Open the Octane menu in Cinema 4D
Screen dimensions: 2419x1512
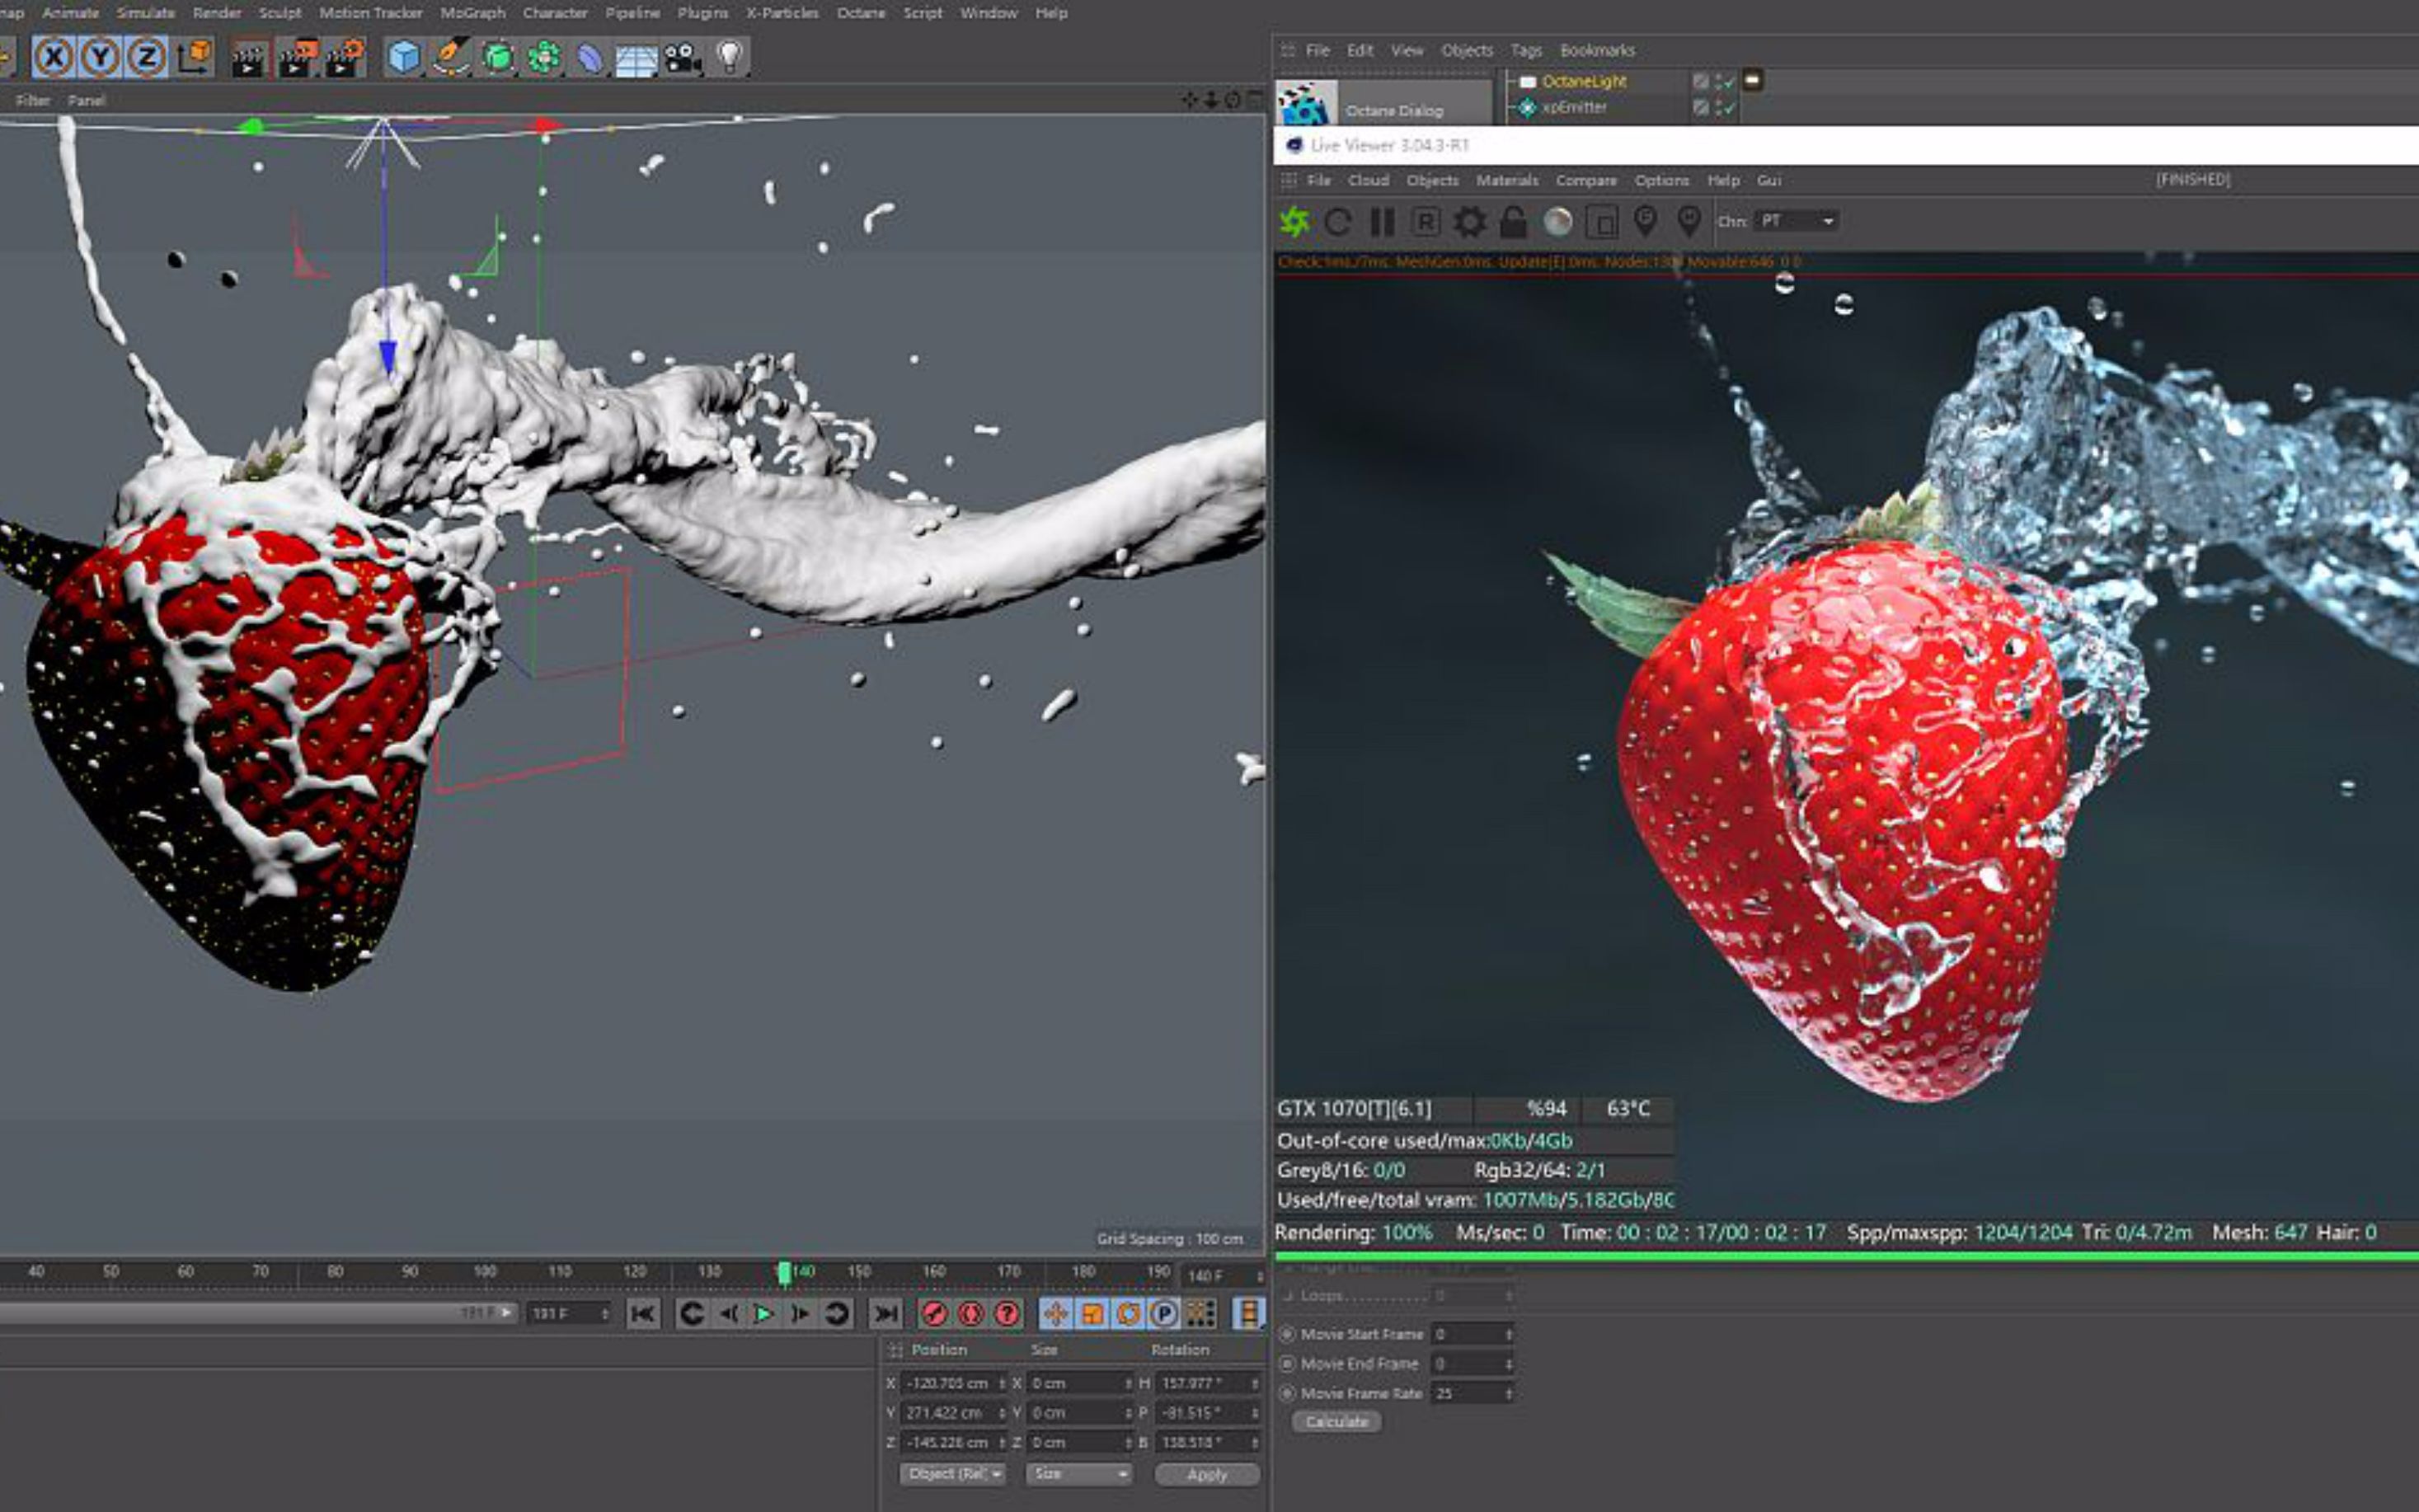point(859,12)
